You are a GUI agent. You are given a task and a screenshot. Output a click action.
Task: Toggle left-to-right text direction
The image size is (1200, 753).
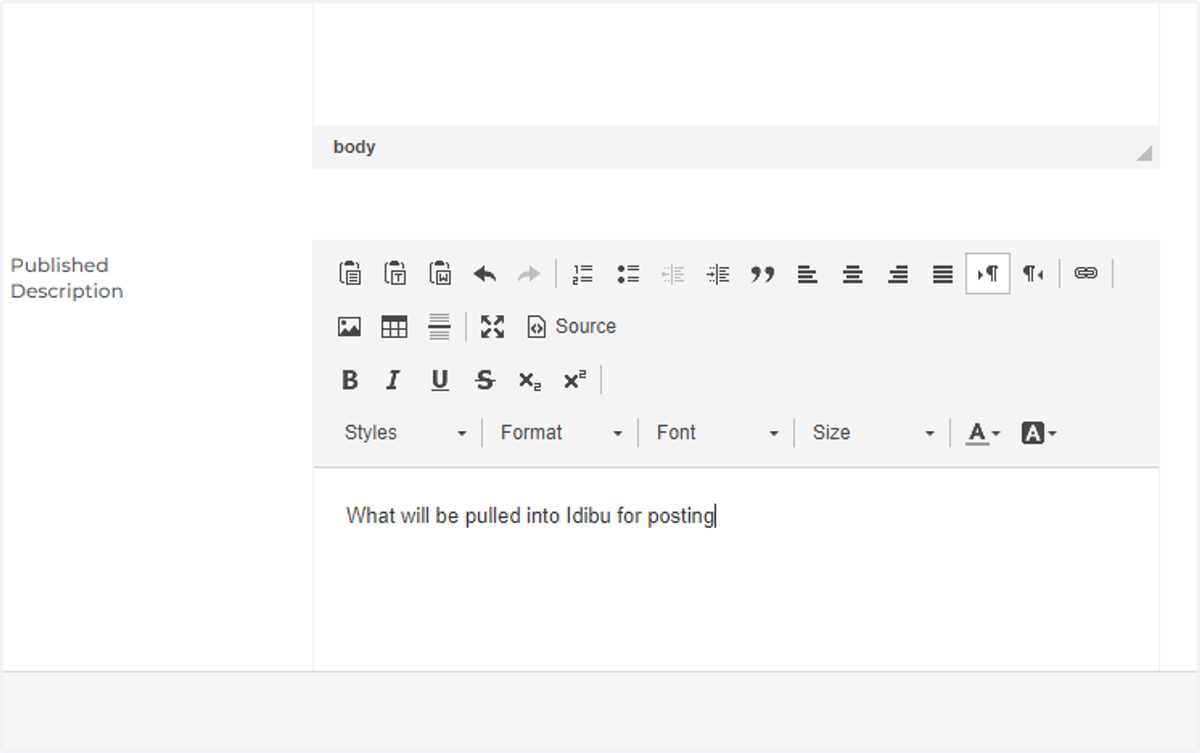(x=988, y=273)
